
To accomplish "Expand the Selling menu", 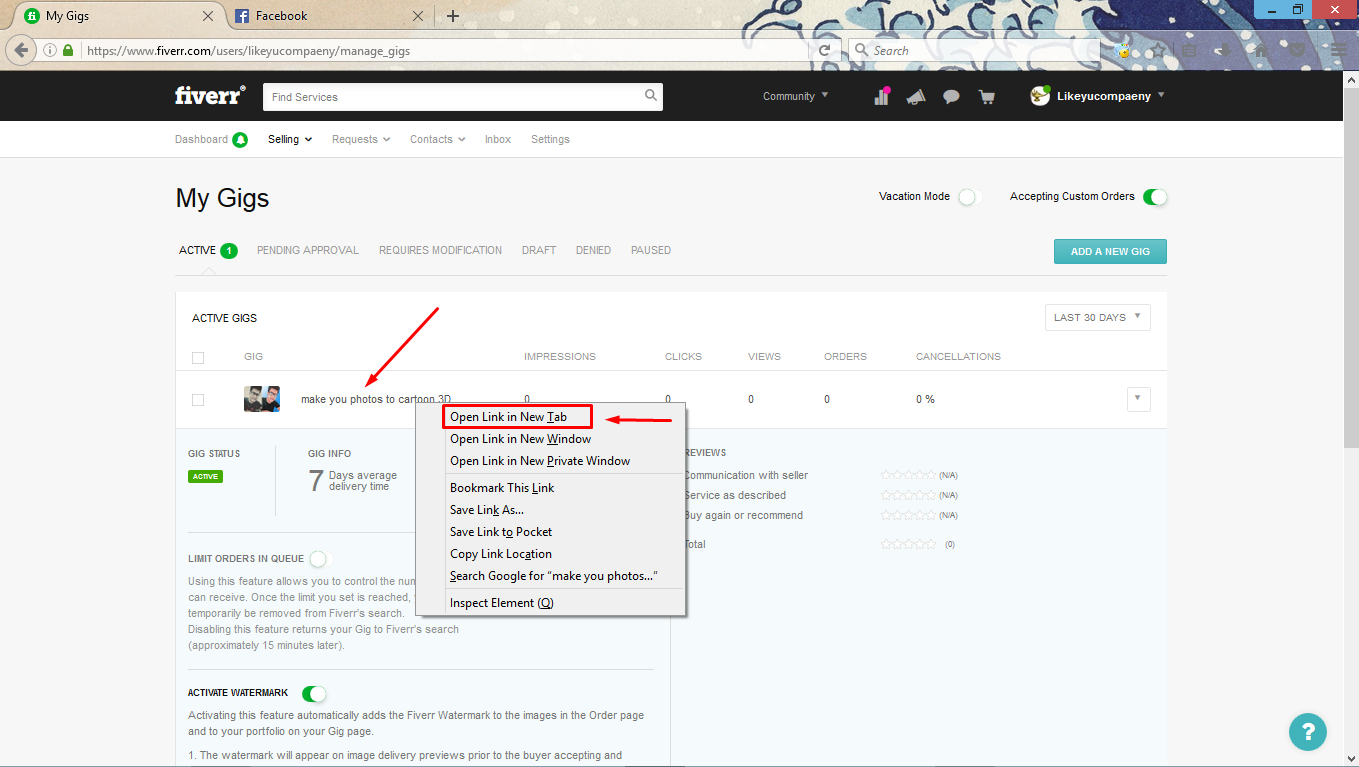I will click(290, 139).
